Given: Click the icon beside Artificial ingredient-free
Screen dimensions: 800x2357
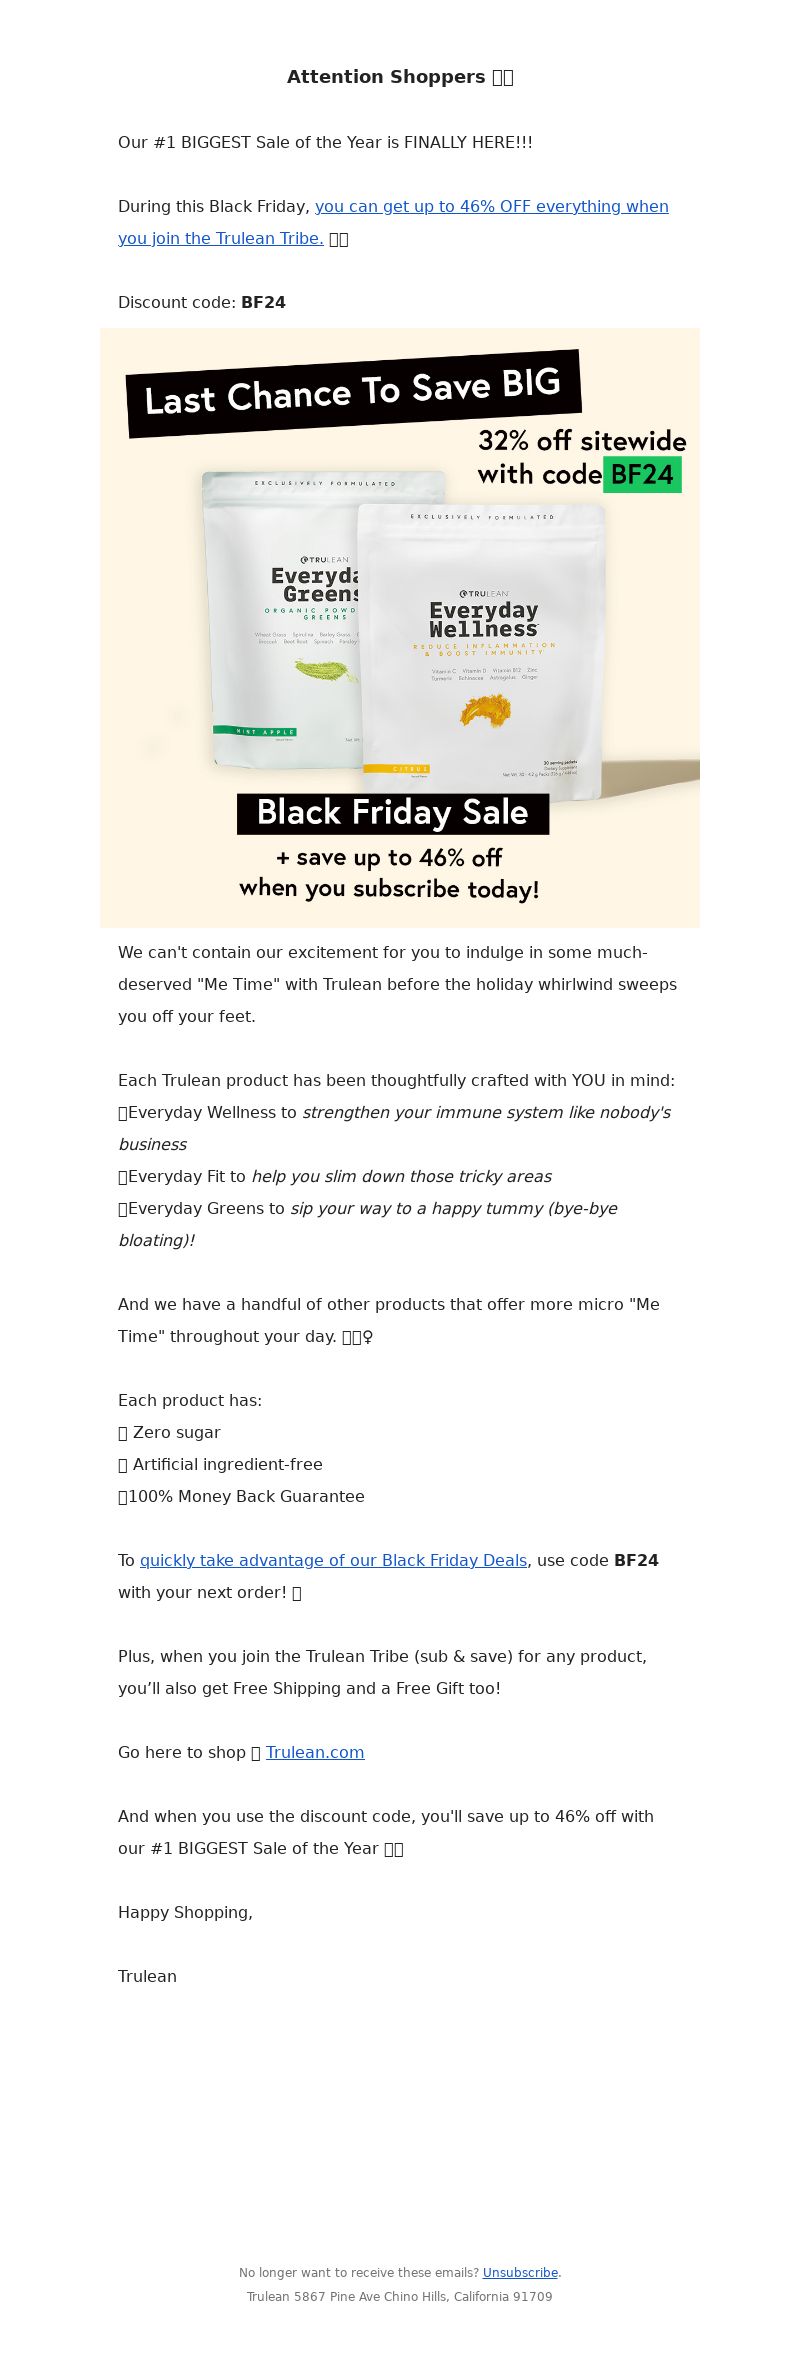Looking at the screenshot, I should pyautogui.click(x=123, y=1464).
